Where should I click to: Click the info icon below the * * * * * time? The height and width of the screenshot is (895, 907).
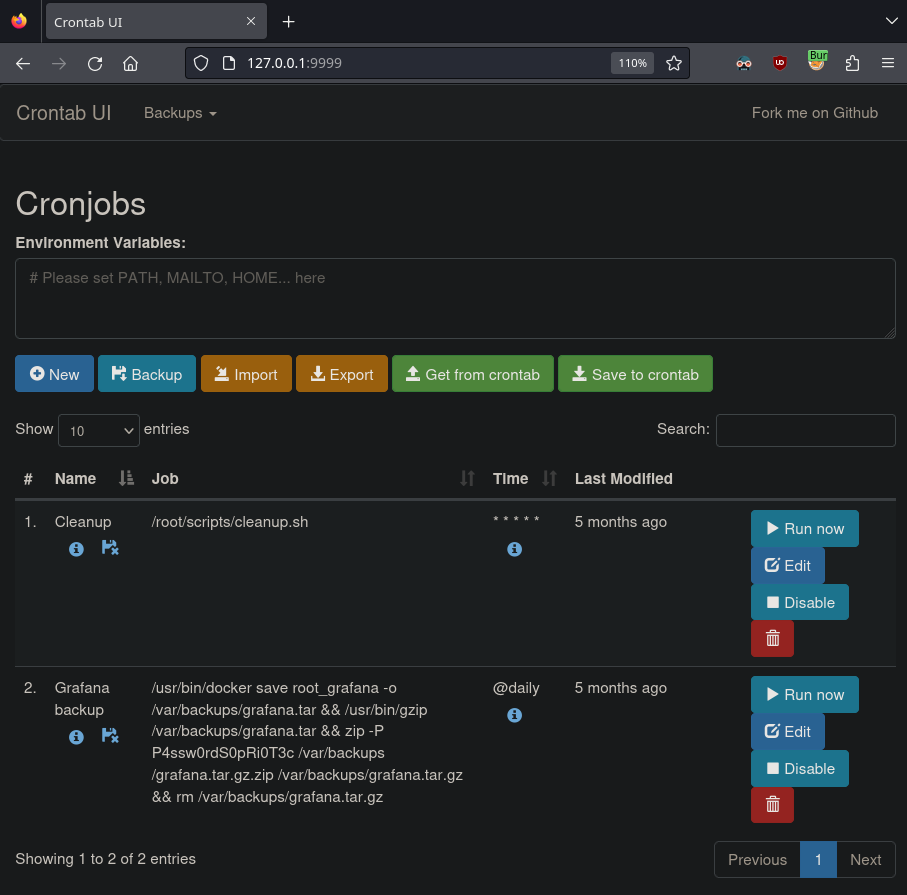tap(514, 549)
